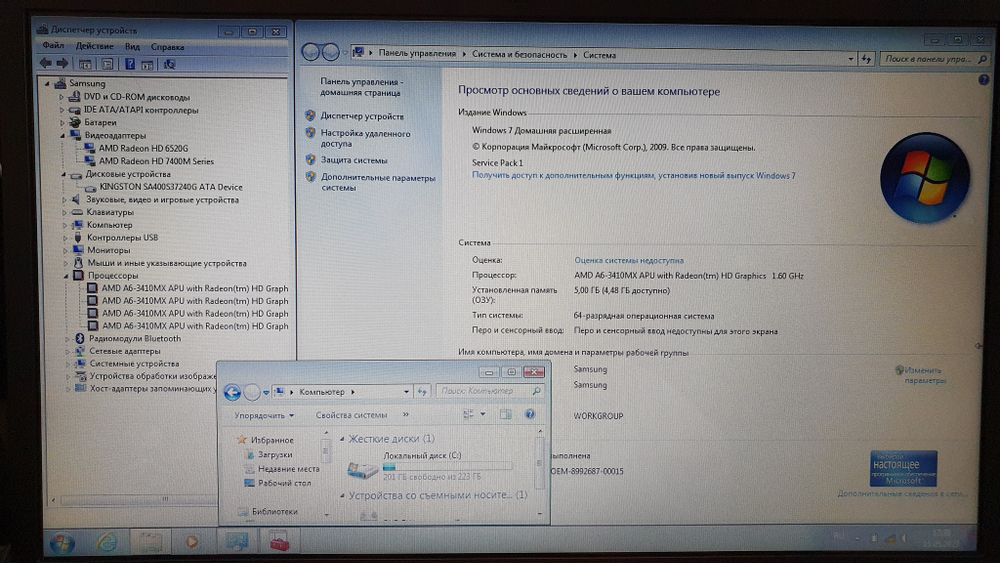Open Защита системы link
The image size is (1000, 563).
point(354,160)
